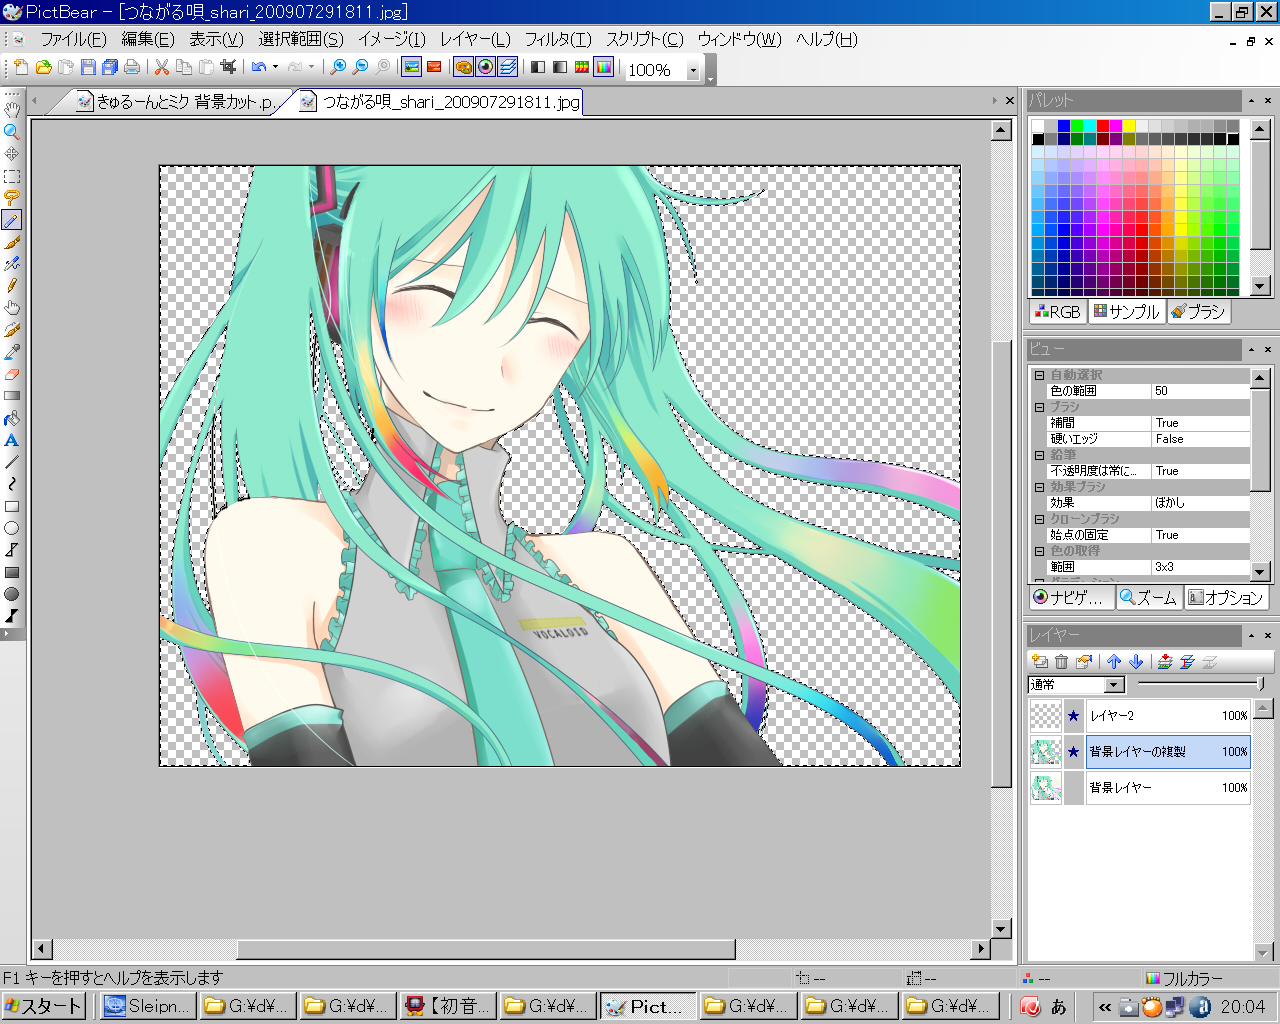Collapse the クローンブラシ property group
Image resolution: width=1280 pixels, height=1024 pixels.
pos(1039,519)
